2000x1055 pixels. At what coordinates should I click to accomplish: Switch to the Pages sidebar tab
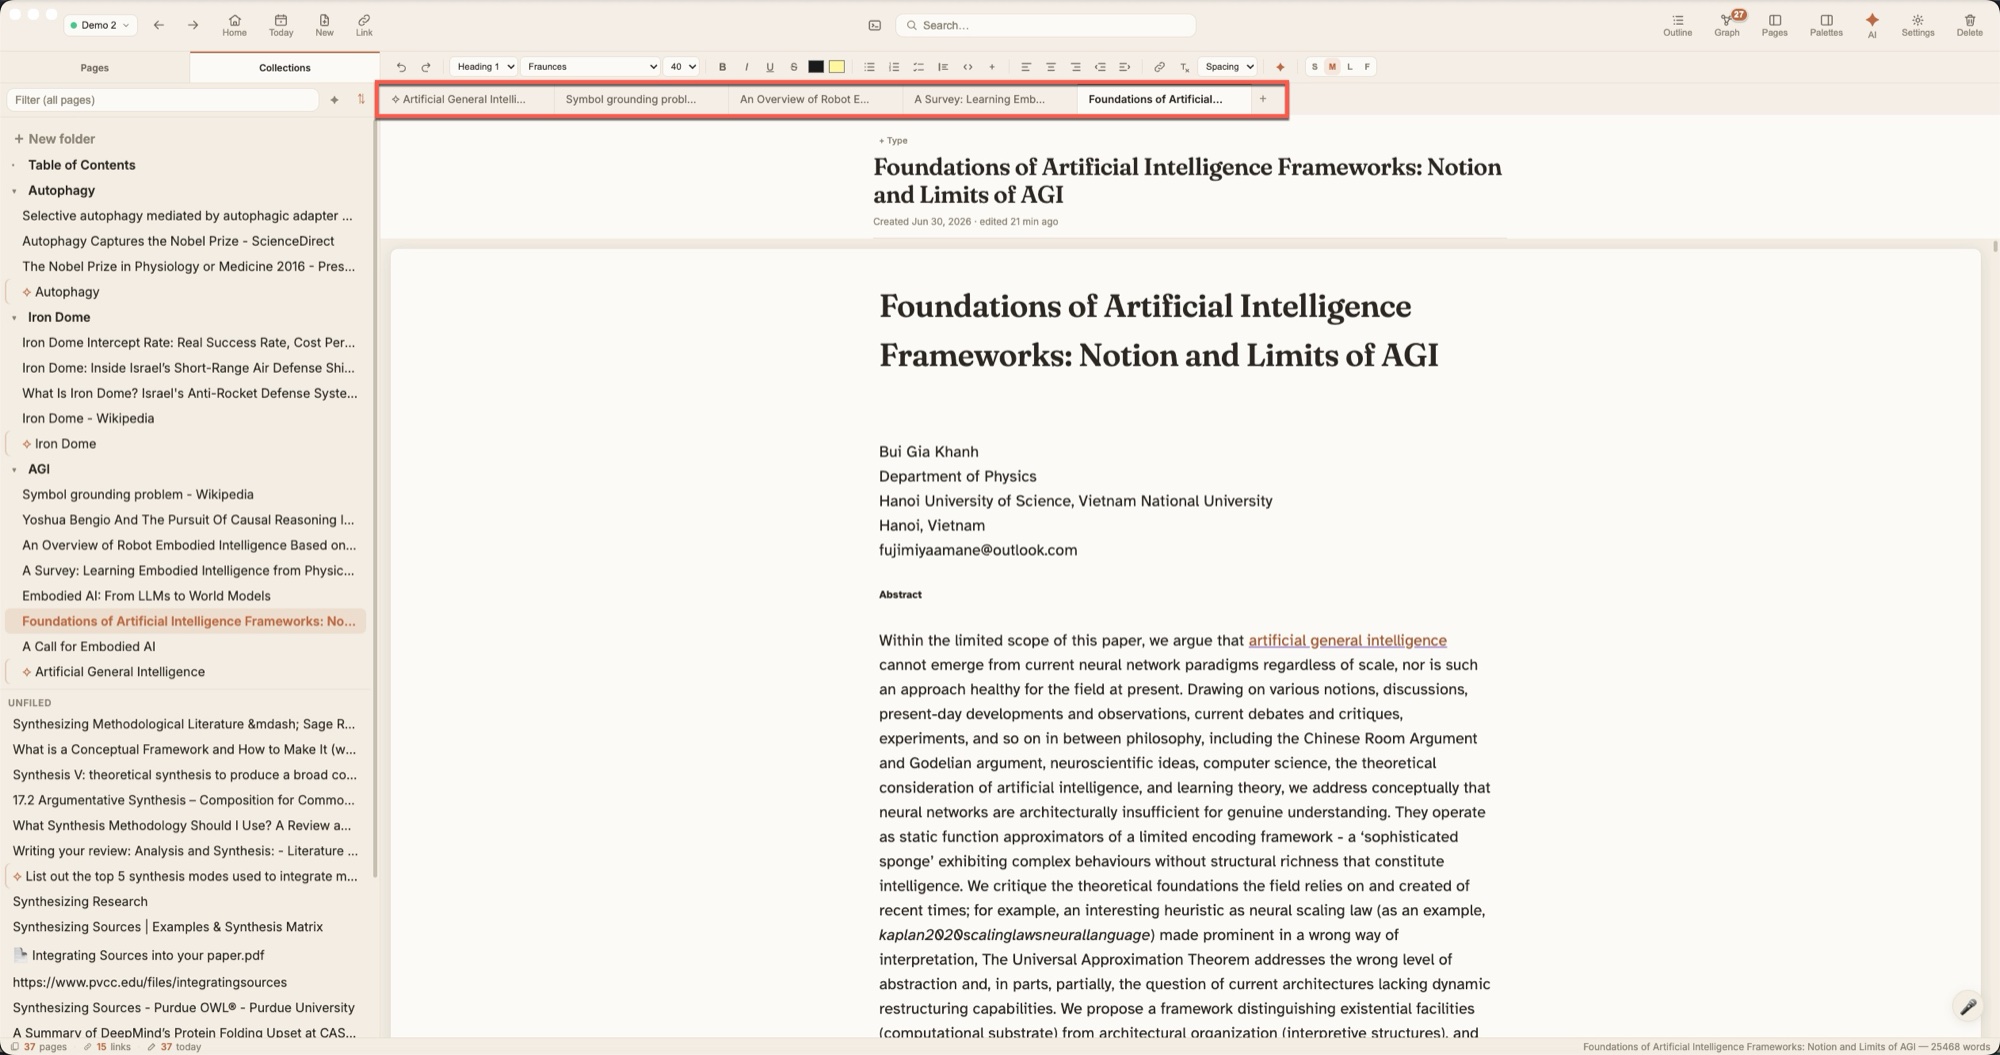(x=95, y=68)
